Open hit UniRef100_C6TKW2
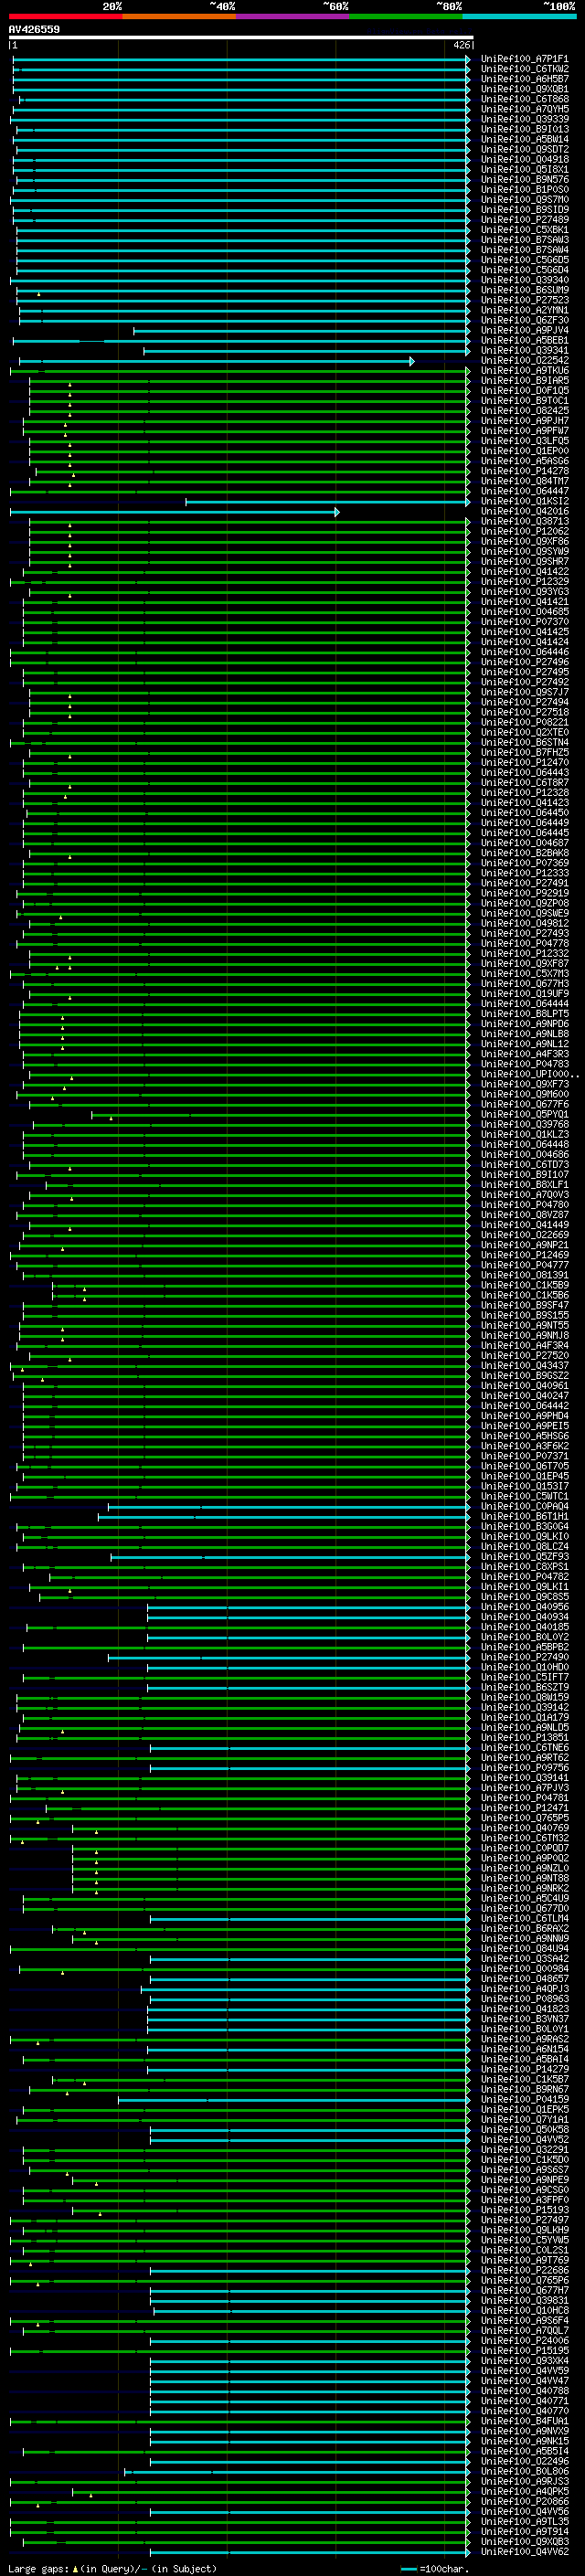This screenshot has width=585, height=2576. (x=525, y=69)
